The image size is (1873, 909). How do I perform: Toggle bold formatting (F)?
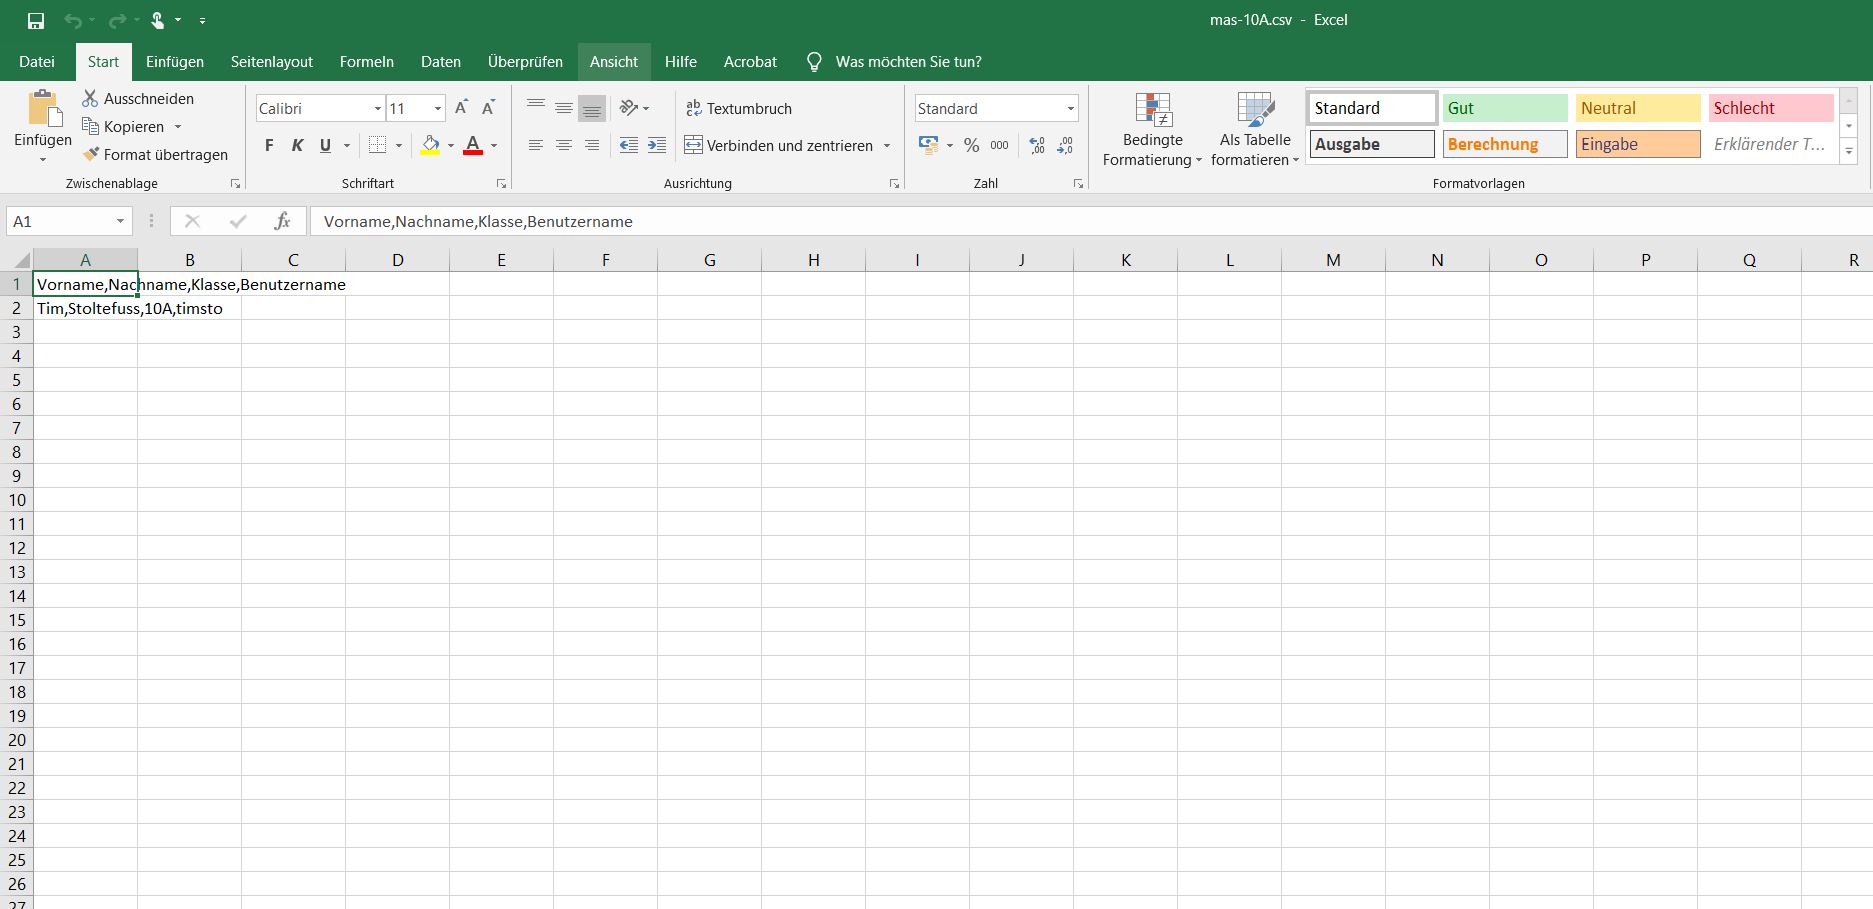tap(269, 146)
